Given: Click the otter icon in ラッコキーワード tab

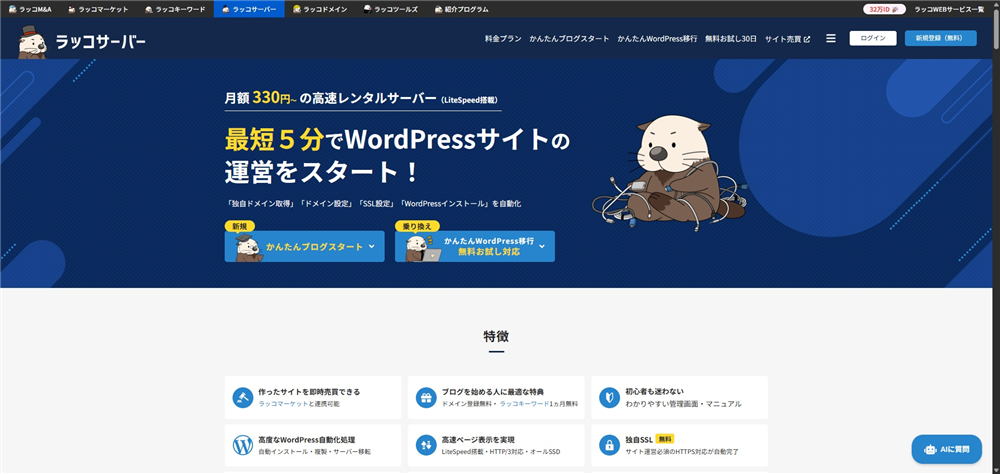Looking at the screenshot, I should (149, 10).
